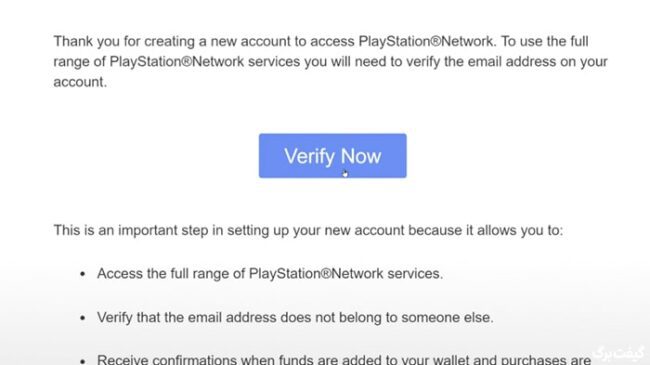Click the bullet dot before "Access the full range"

(x=82, y=274)
